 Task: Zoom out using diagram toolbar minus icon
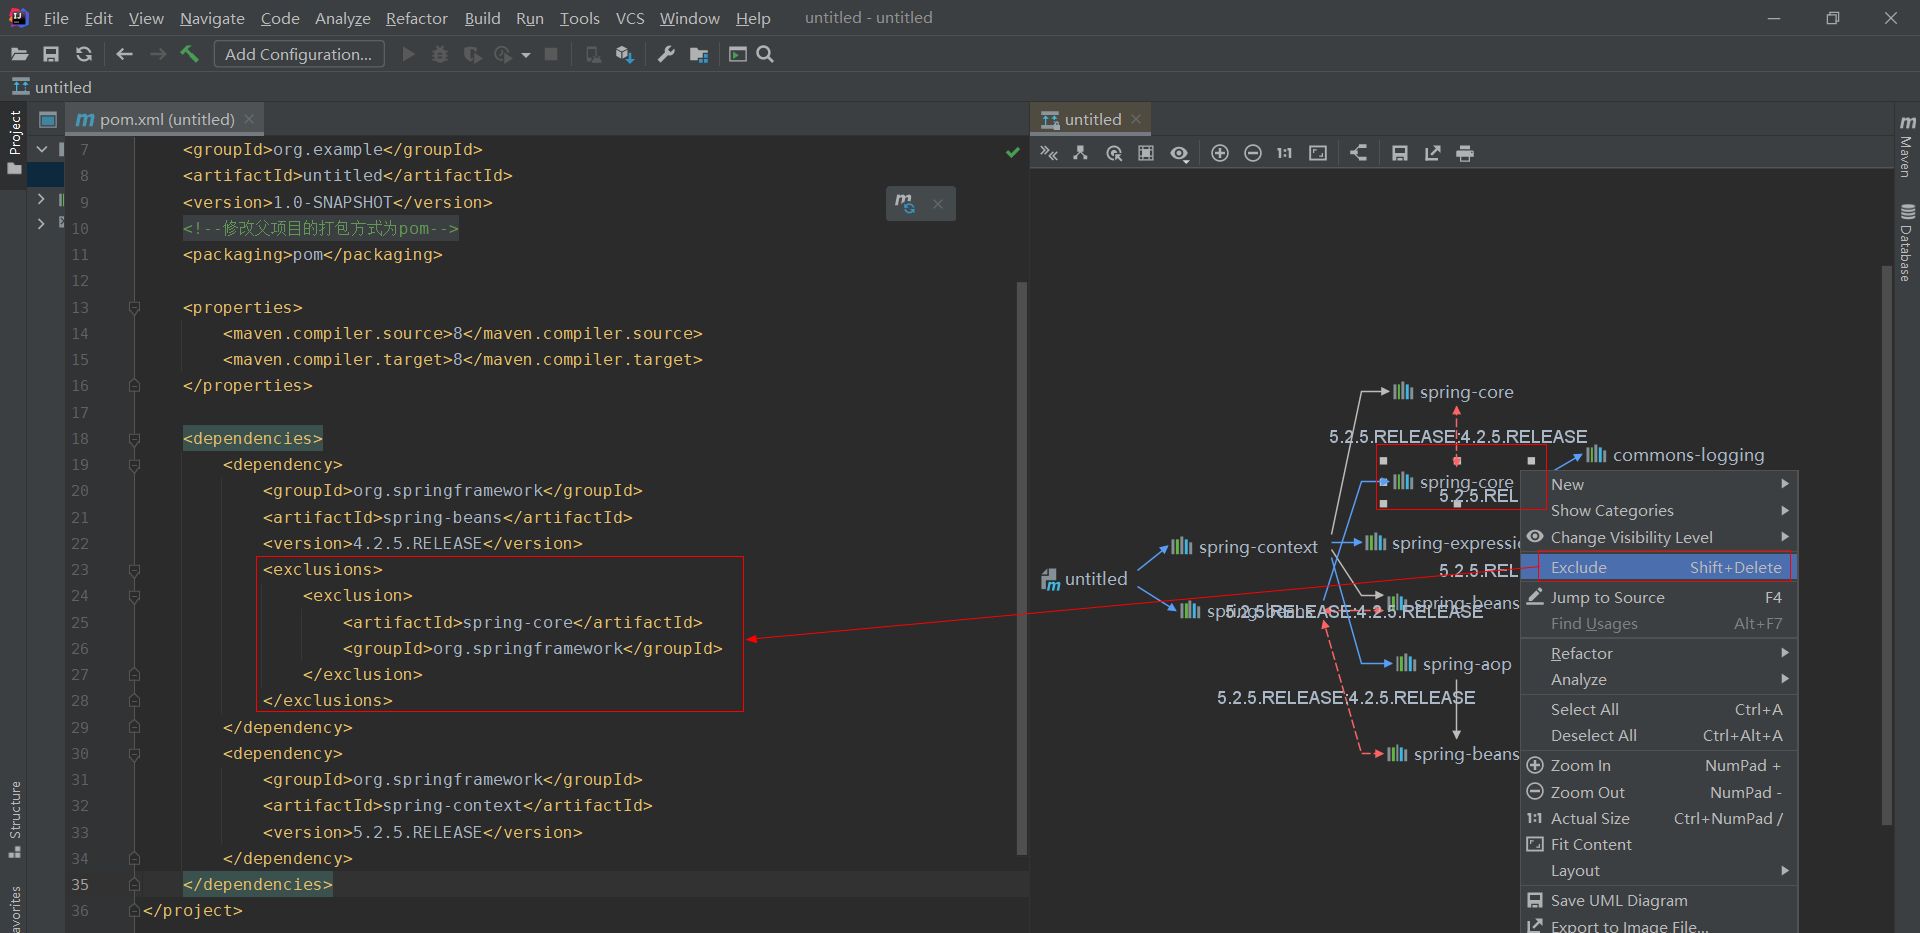[1253, 153]
